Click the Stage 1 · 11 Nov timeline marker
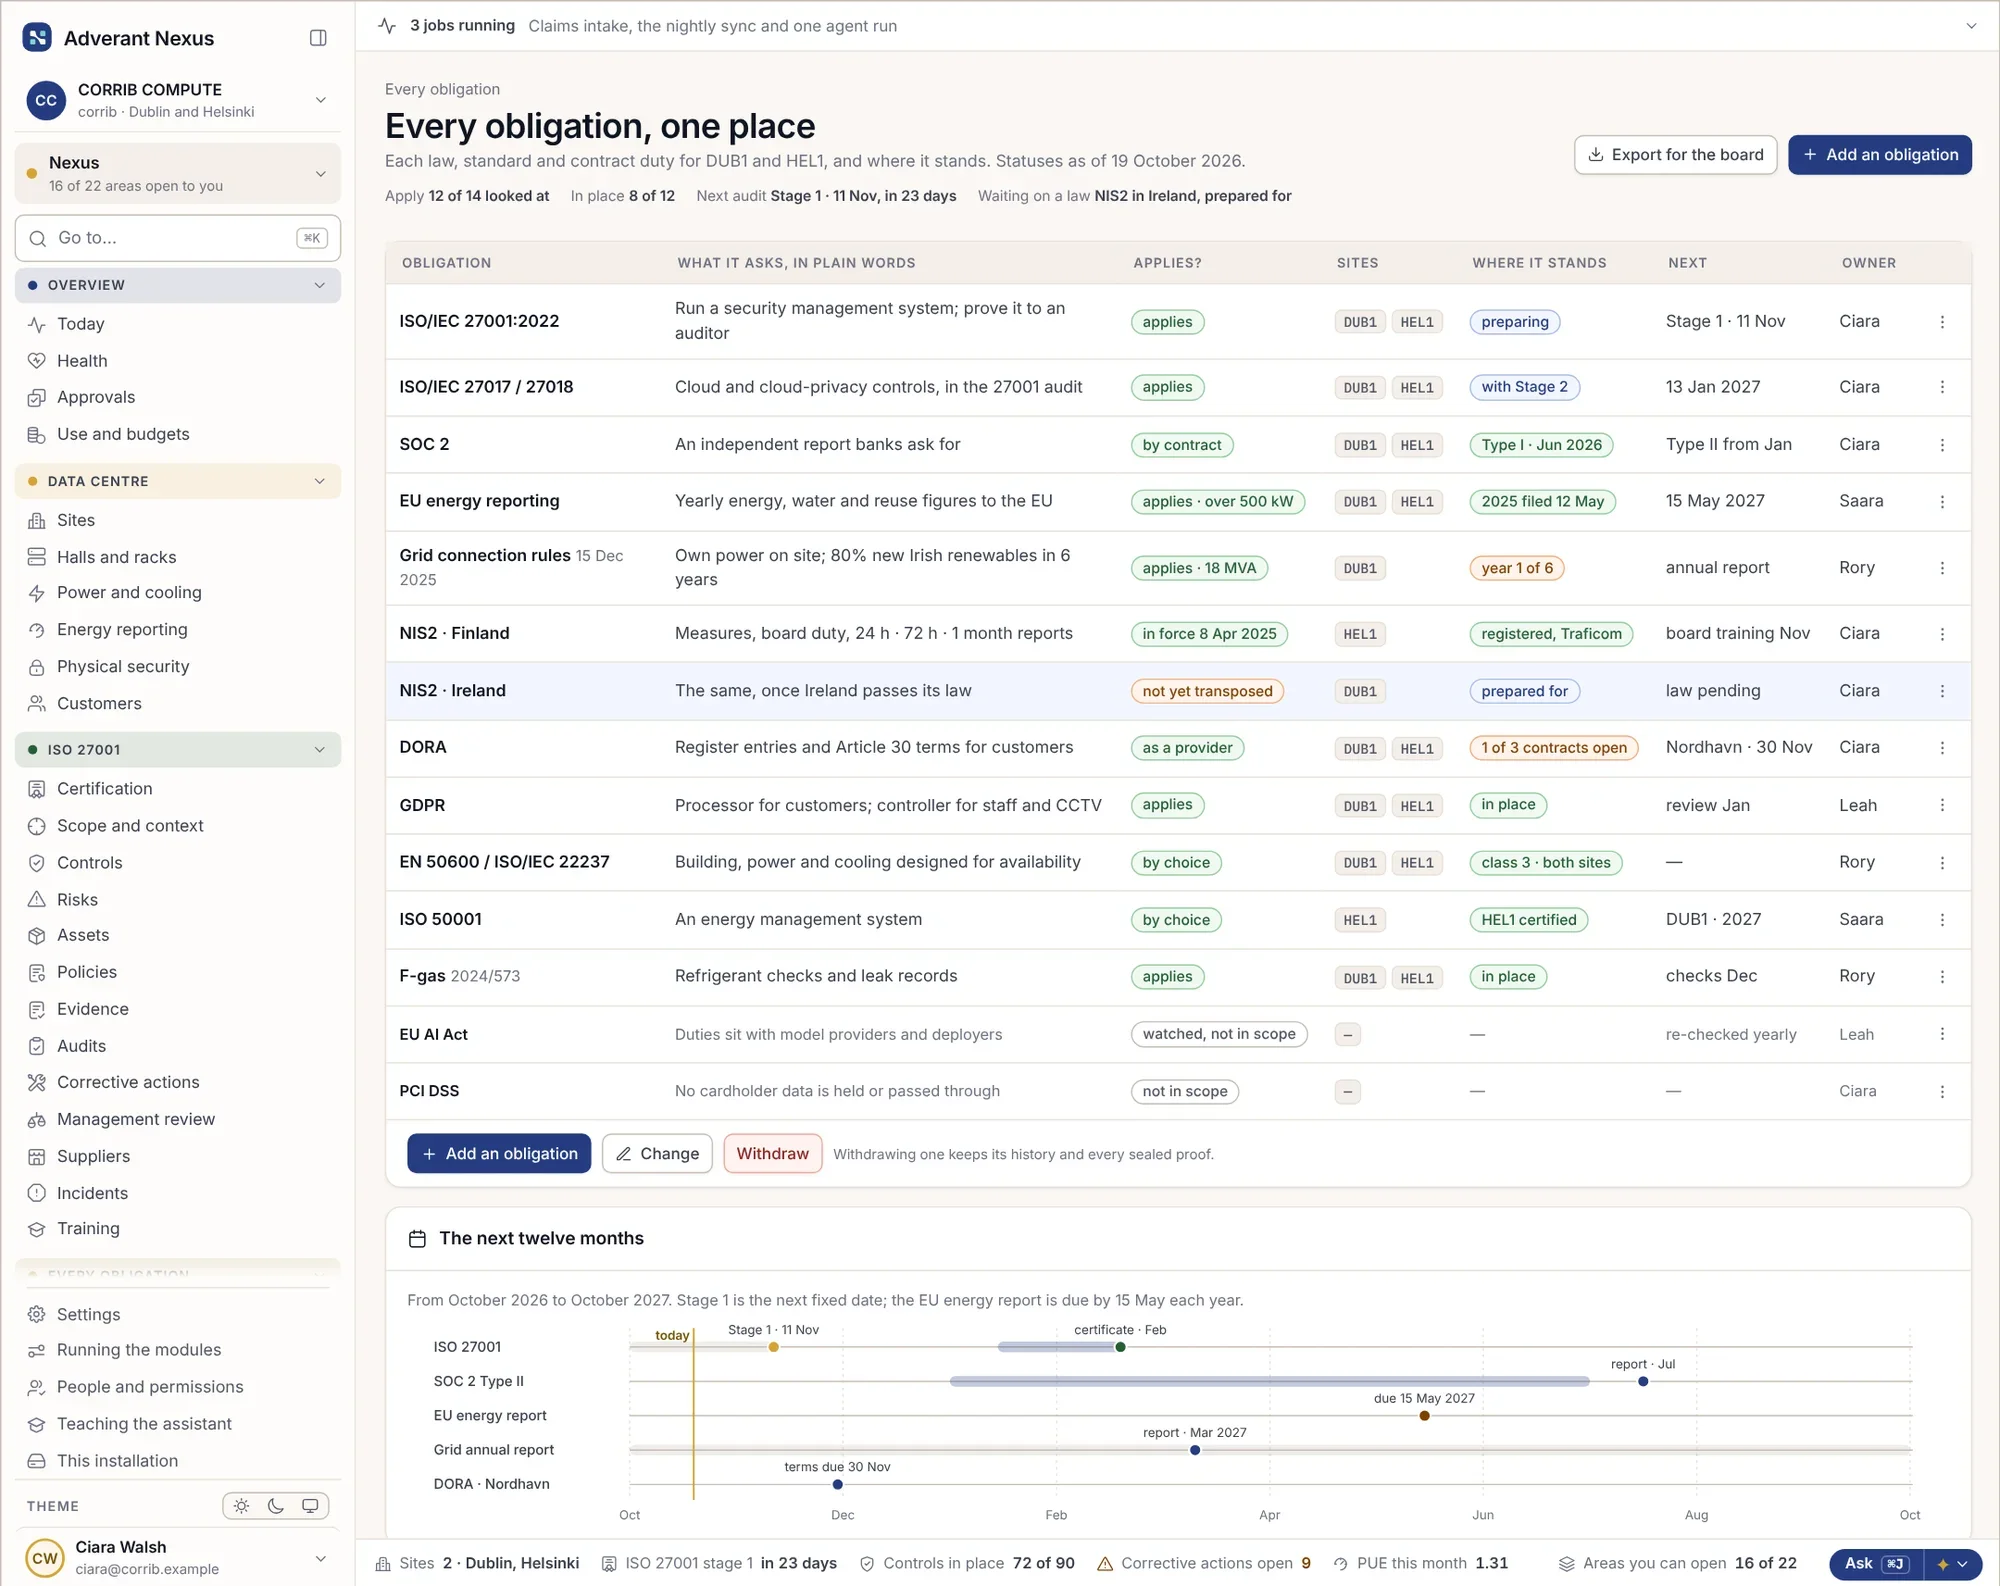2000x1586 pixels. 773,1348
